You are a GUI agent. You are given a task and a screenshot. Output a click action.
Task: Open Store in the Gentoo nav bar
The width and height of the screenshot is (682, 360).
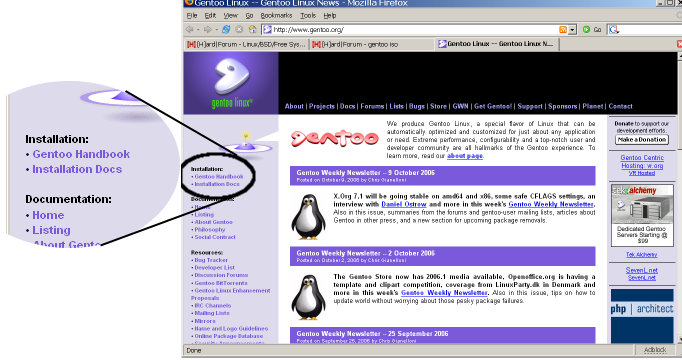438,106
